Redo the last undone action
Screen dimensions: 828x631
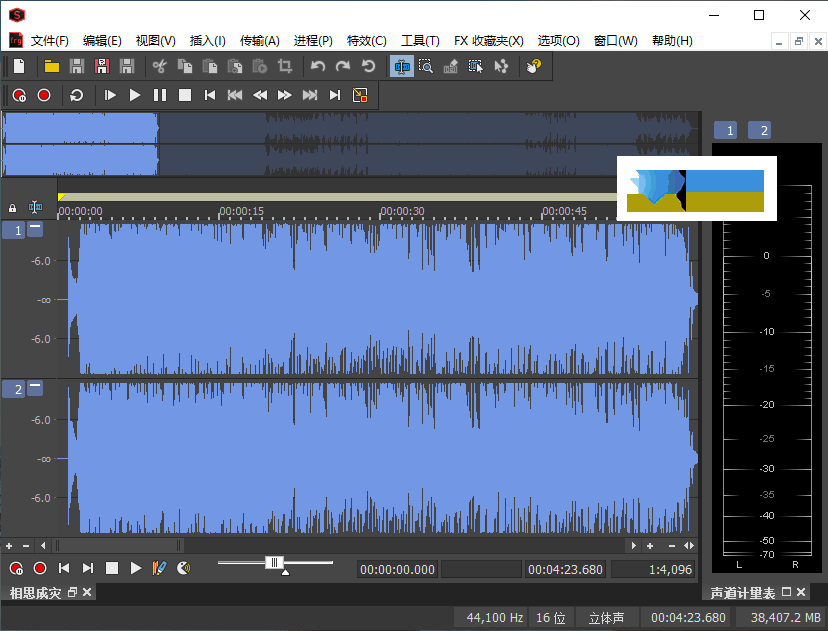pos(343,66)
